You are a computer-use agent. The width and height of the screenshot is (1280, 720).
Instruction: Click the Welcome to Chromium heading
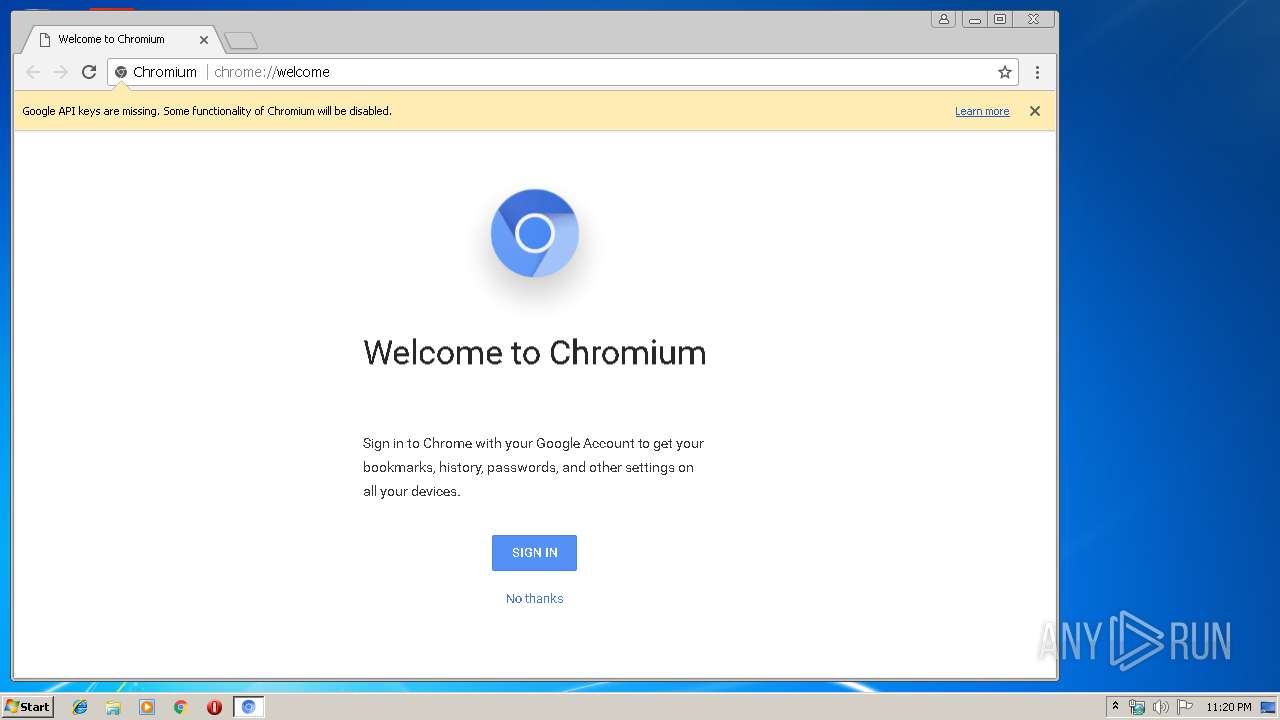tap(535, 353)
